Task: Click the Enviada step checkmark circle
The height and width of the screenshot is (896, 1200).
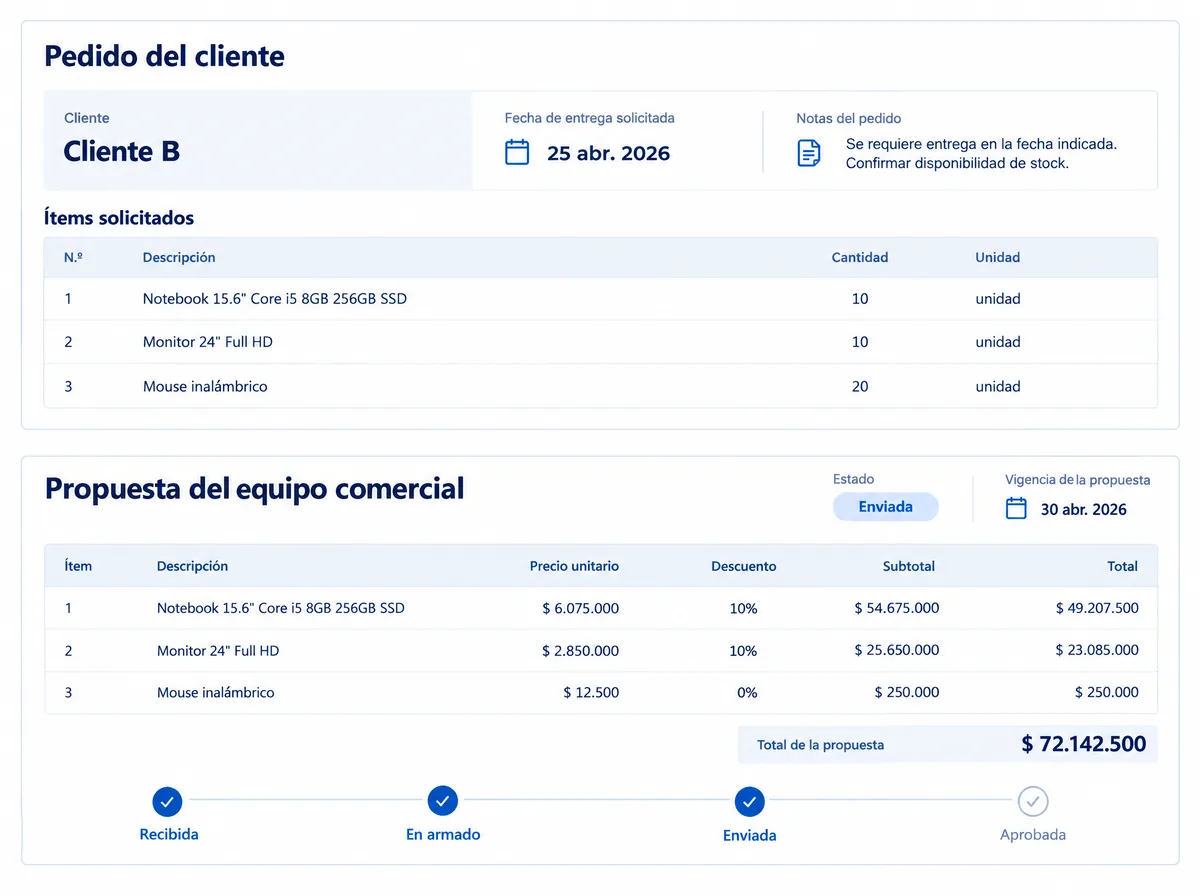Action: coord(749,801)
